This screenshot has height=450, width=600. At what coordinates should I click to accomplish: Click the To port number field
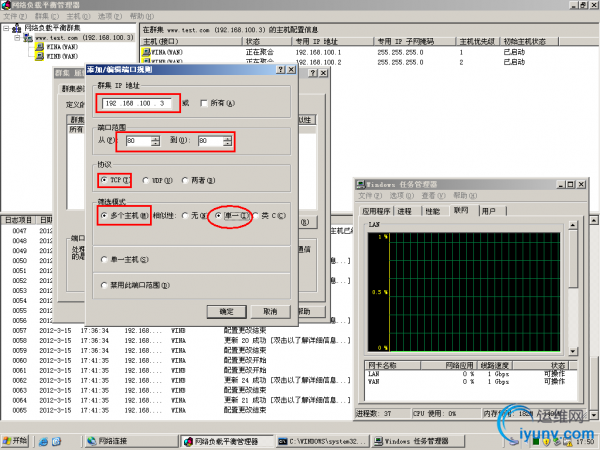[210, 141]
